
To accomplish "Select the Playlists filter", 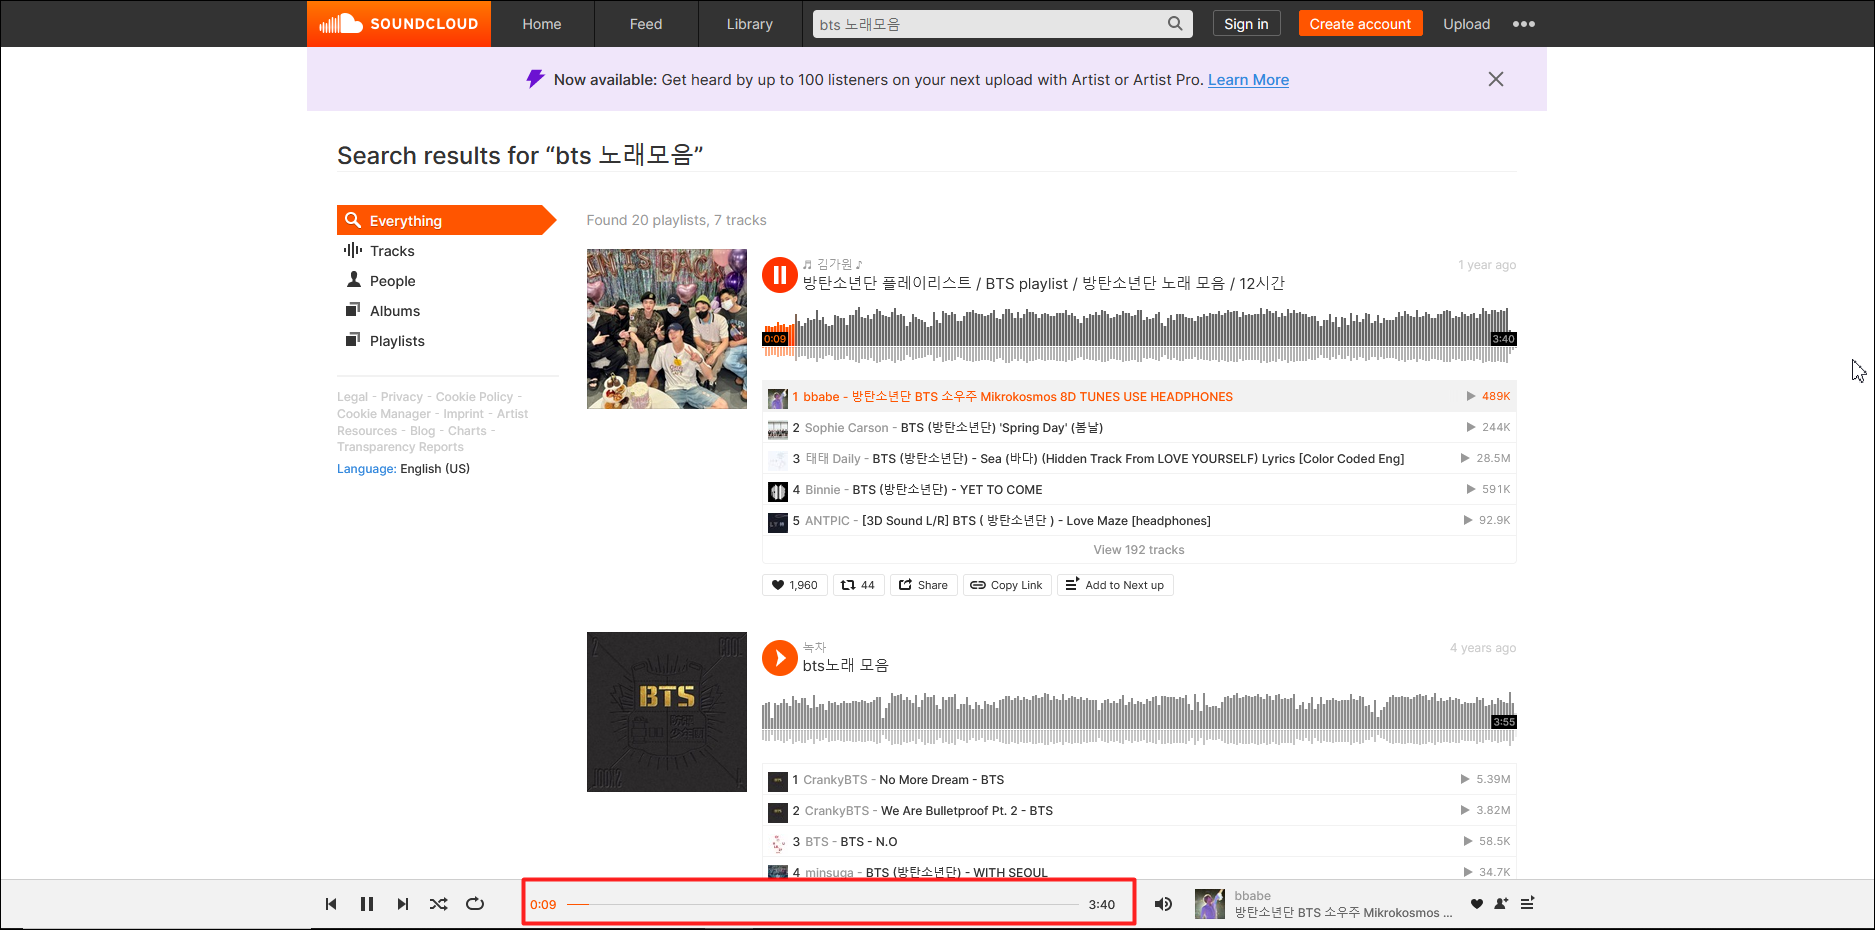I will tap(397, 341).
